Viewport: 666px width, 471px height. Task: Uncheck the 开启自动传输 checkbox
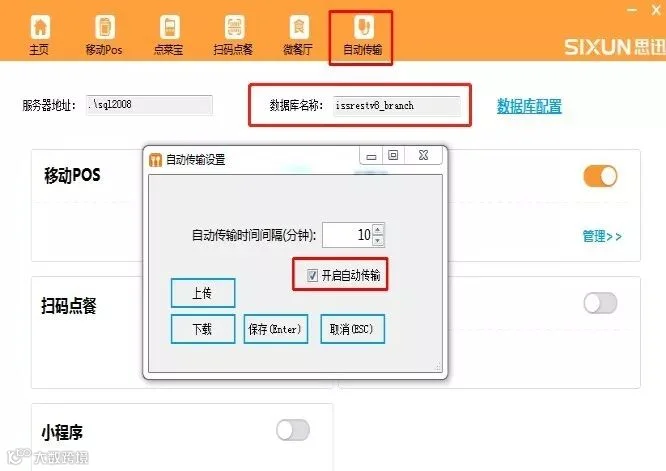point(312,276)
